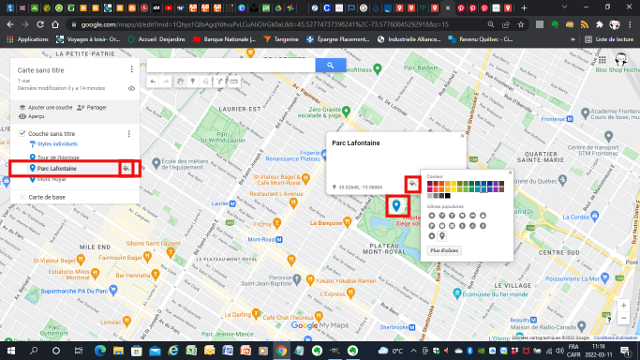
Task: Show hidden system tray icons
Action: click(413, 351)
